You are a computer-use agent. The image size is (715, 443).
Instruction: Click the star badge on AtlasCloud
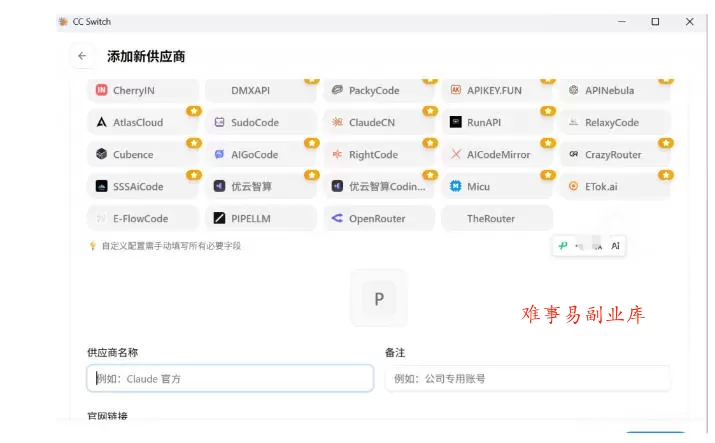[x=194, y=111]
